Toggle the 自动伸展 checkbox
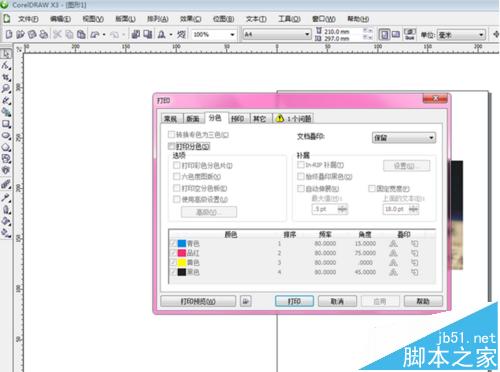Image resolution: width=500 pixels, height=372 pixels. [x=301, y=189]
